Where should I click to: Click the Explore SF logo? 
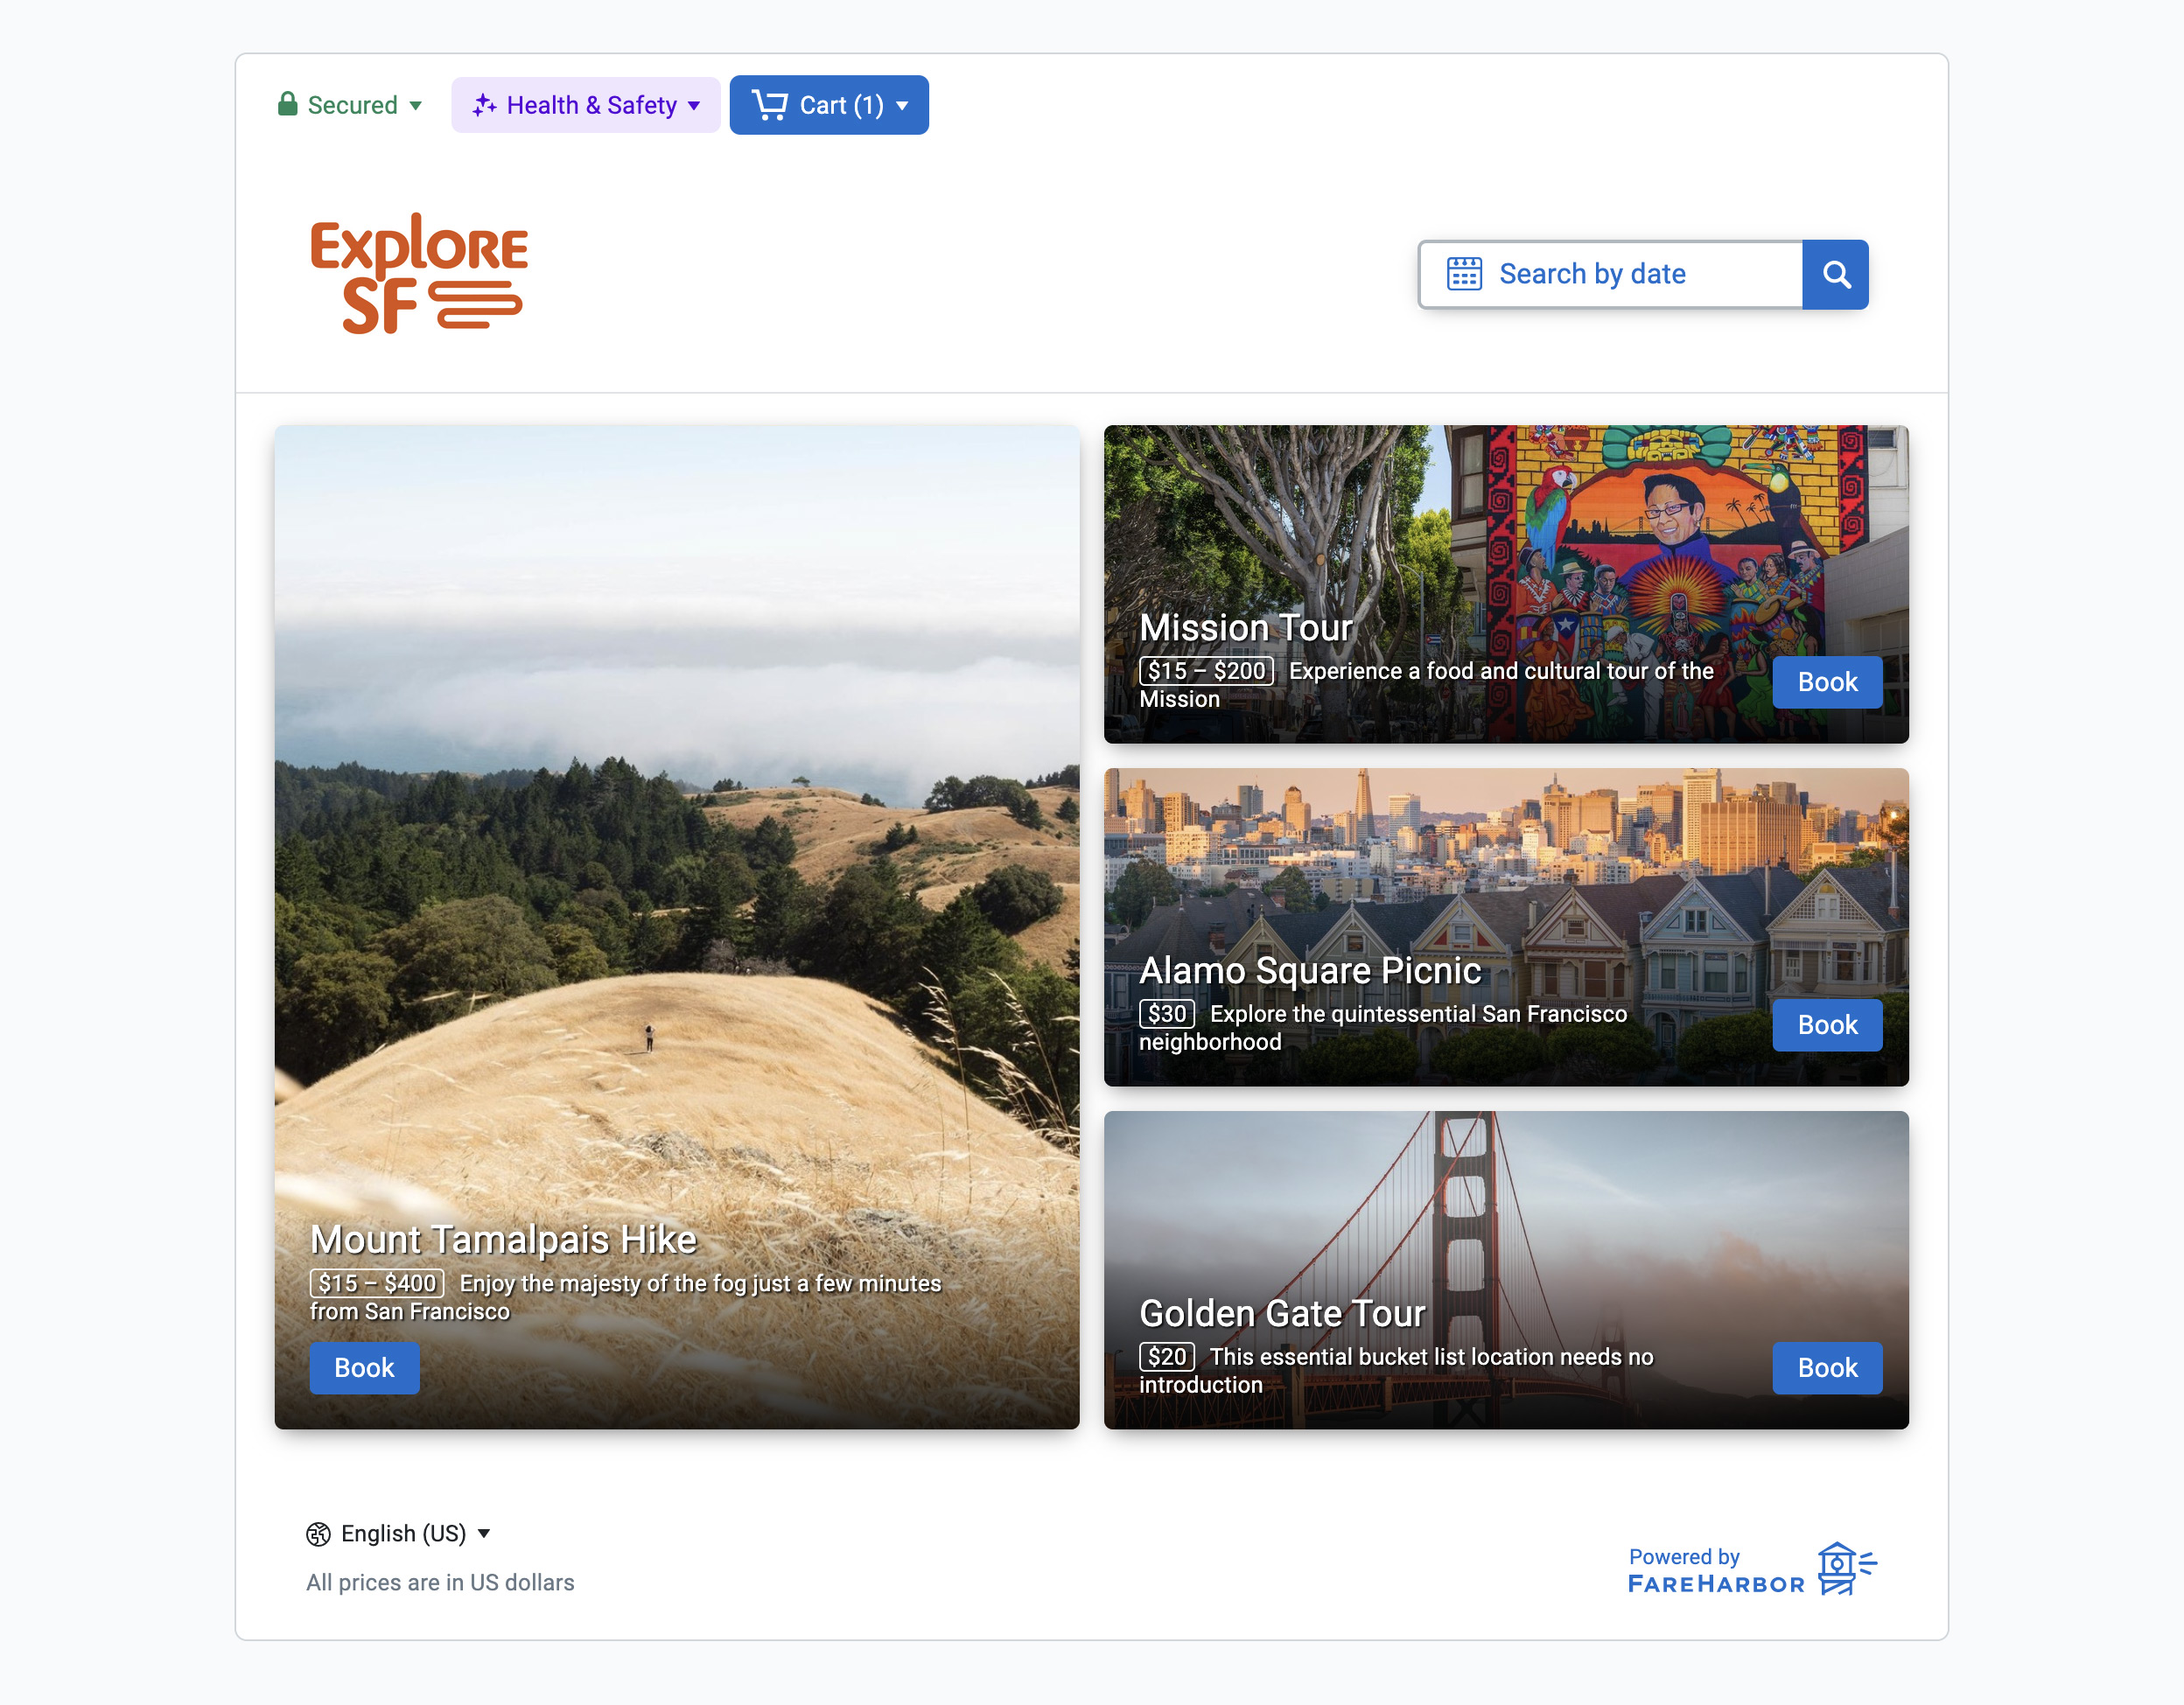(419, 273)
